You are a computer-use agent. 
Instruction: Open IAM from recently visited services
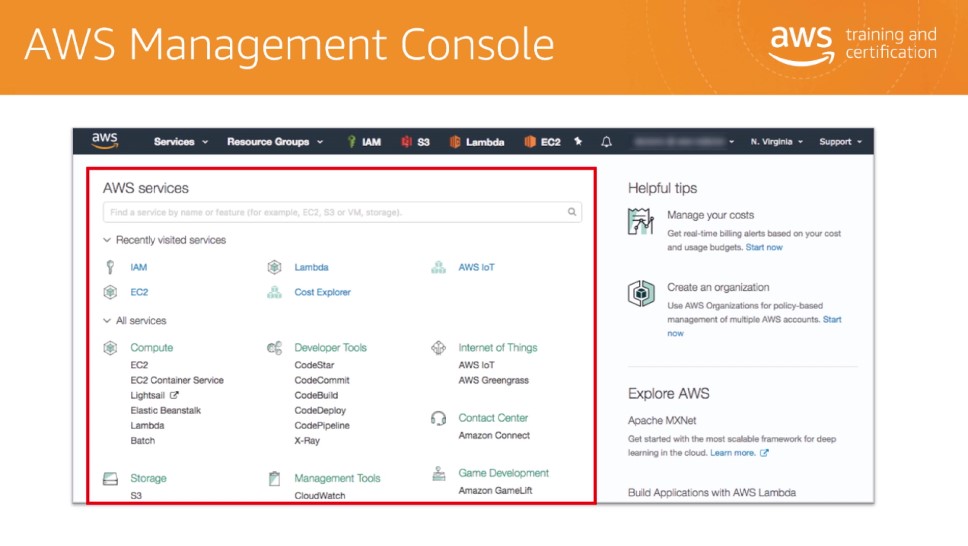tap(138, 267)
